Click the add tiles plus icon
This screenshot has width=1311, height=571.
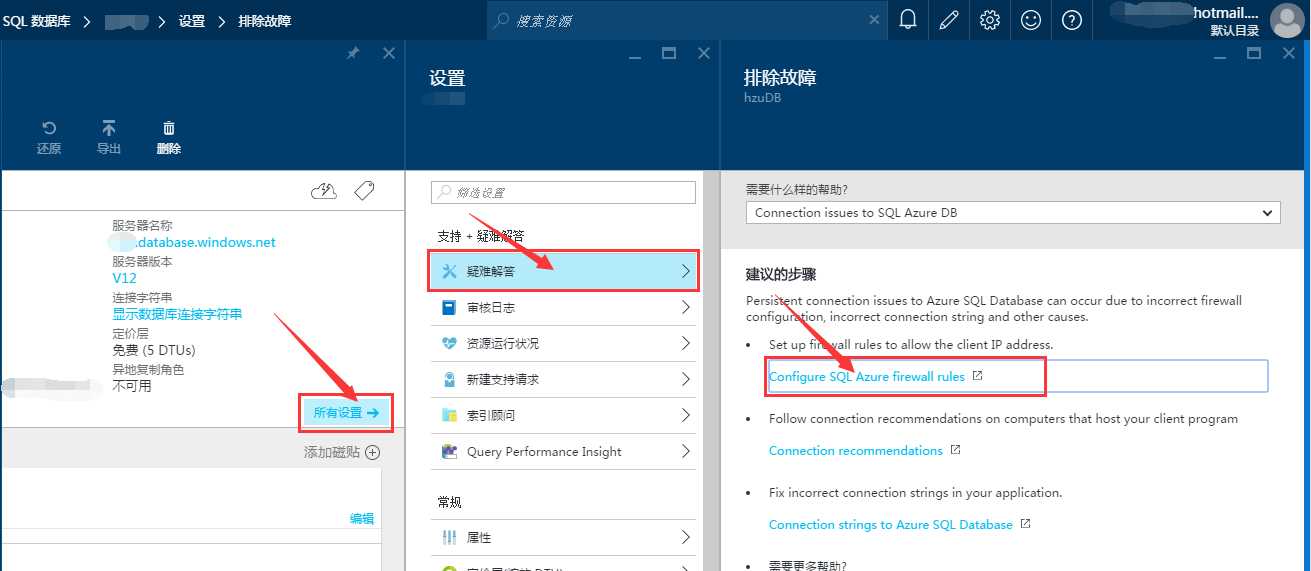pos(372,452)
